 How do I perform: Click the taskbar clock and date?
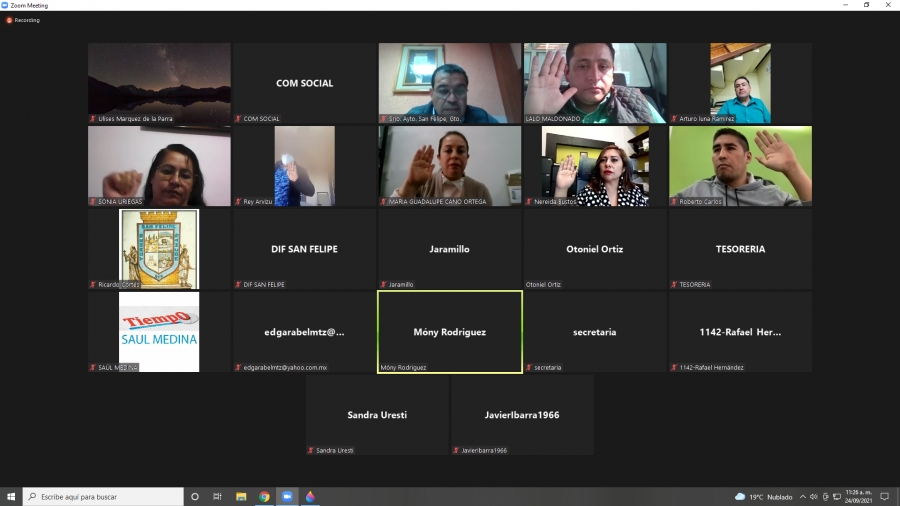[858, 496]
